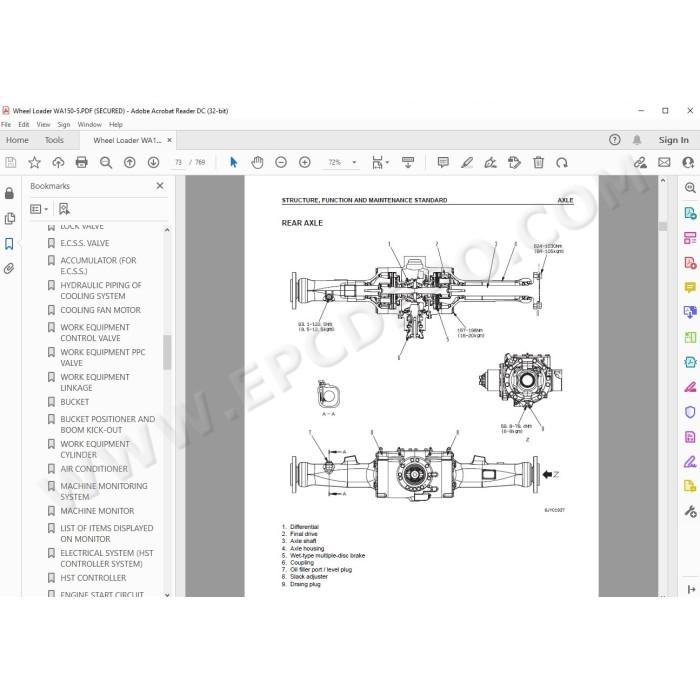Open the bookmark options list dropdown
Screen dimensions: 700x700
point(39,209)
